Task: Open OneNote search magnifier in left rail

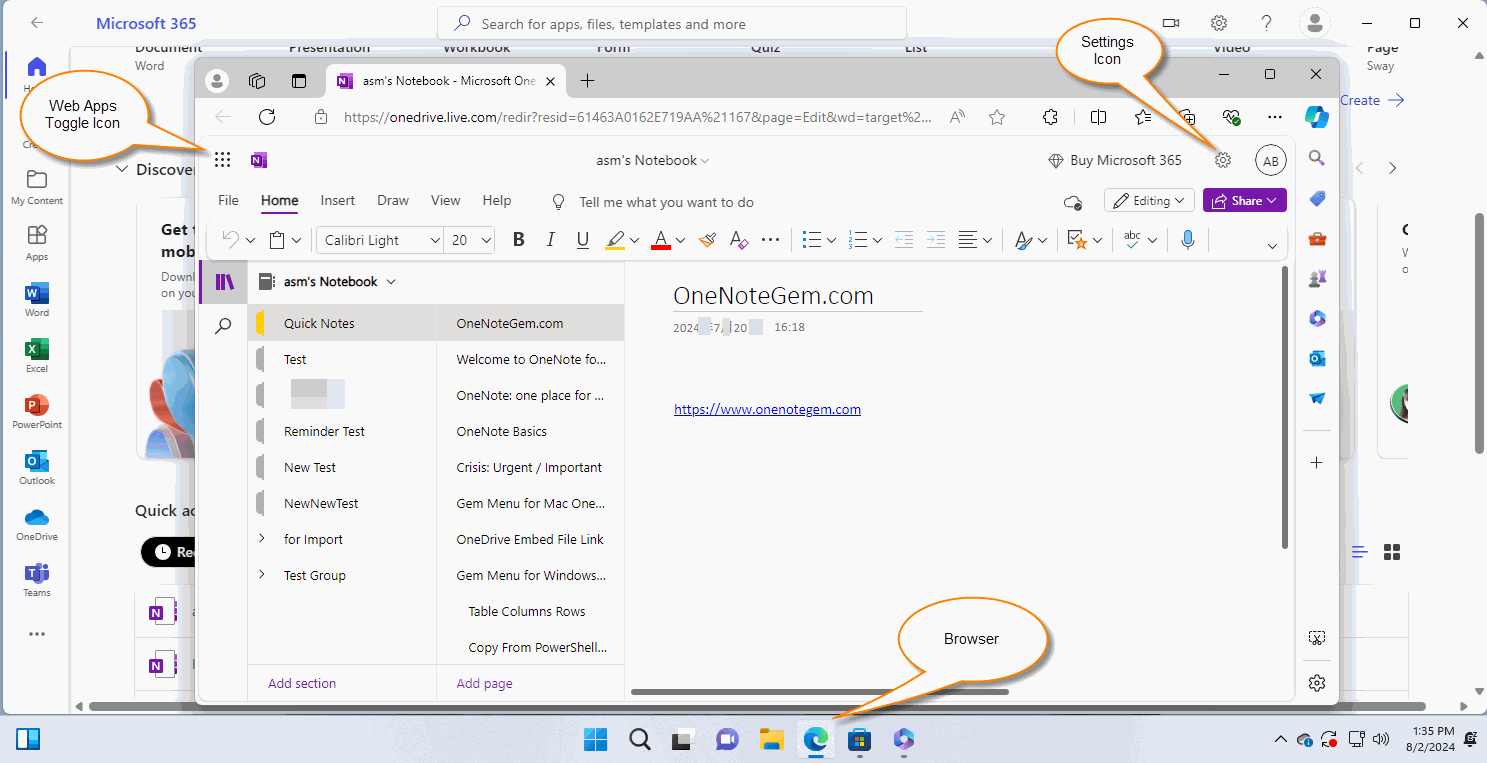Action: pyautogui.click(x=224, y=326)
